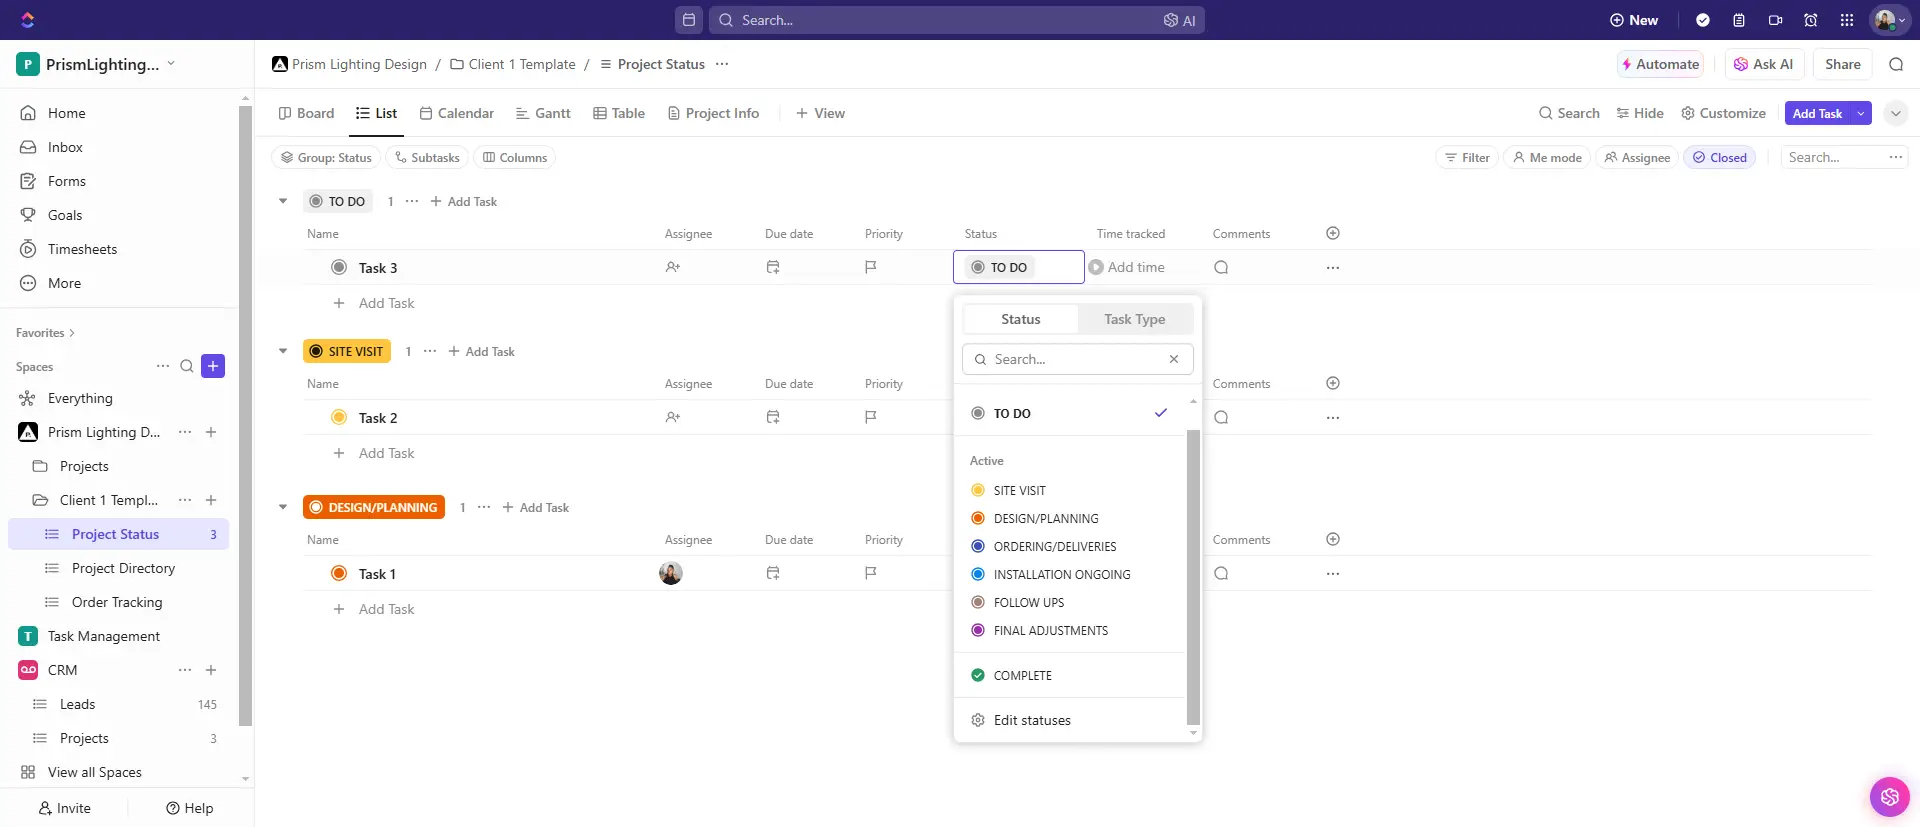The height and width of the screenshot is (827, 1920).
Task: Toggle Subtasks display option
Action: tap(427, 157)
